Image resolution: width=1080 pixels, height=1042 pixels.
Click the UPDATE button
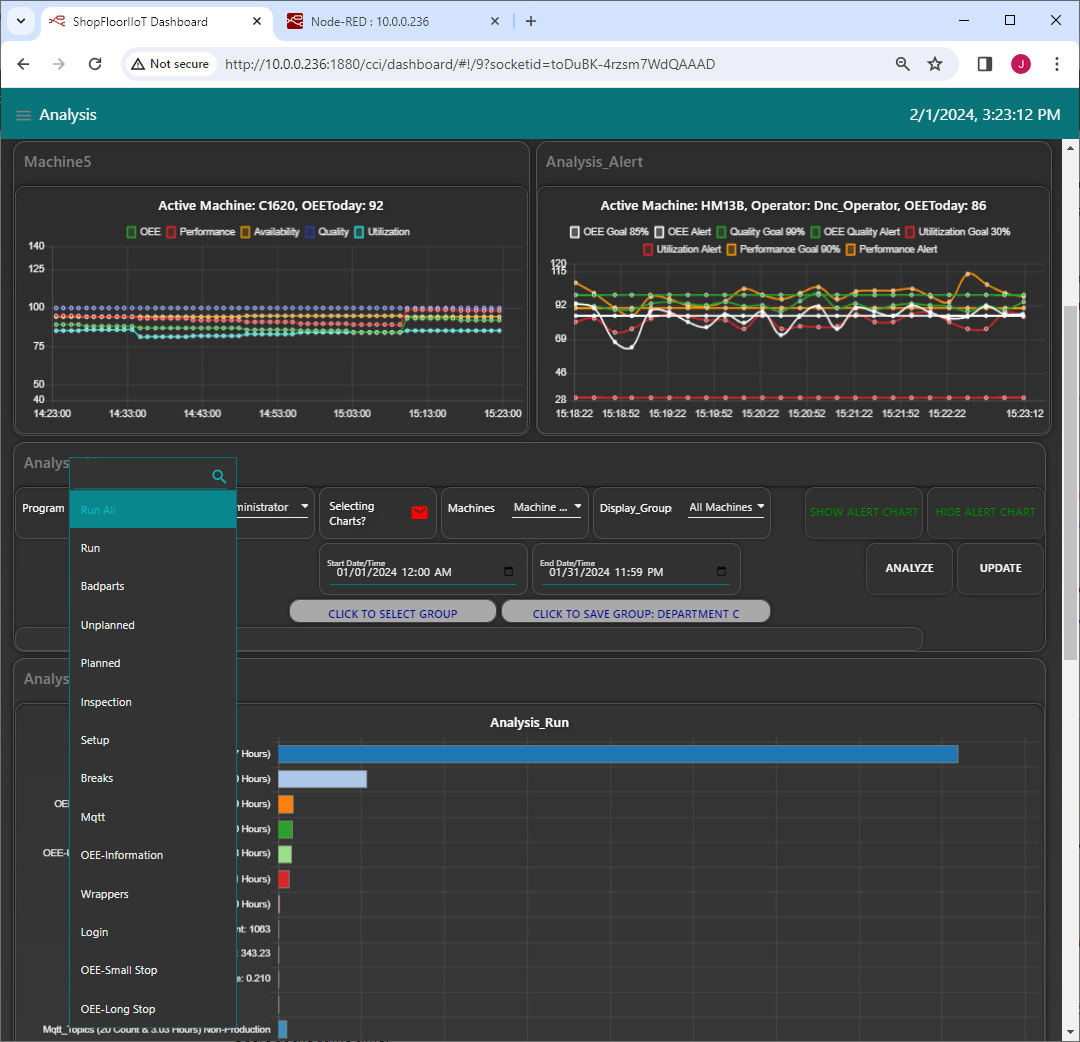1000,568
